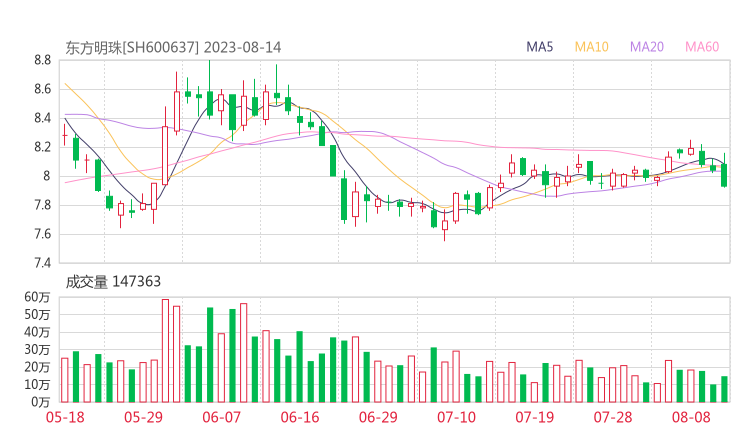
Task: Click the 8.2 price axis label
Action: click(42, 147)
